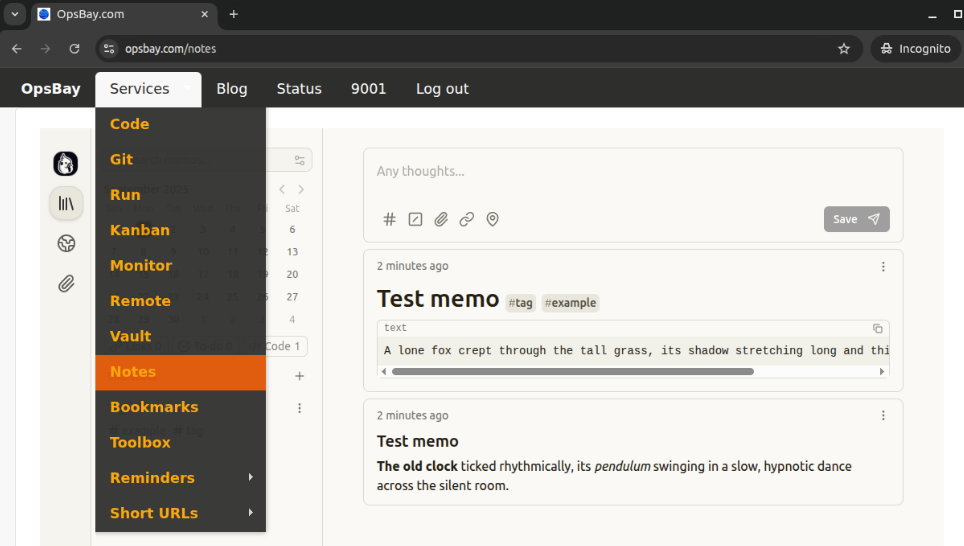Screen dimensions: 964x546
Task: Click the Log out link
Action: 442,89
